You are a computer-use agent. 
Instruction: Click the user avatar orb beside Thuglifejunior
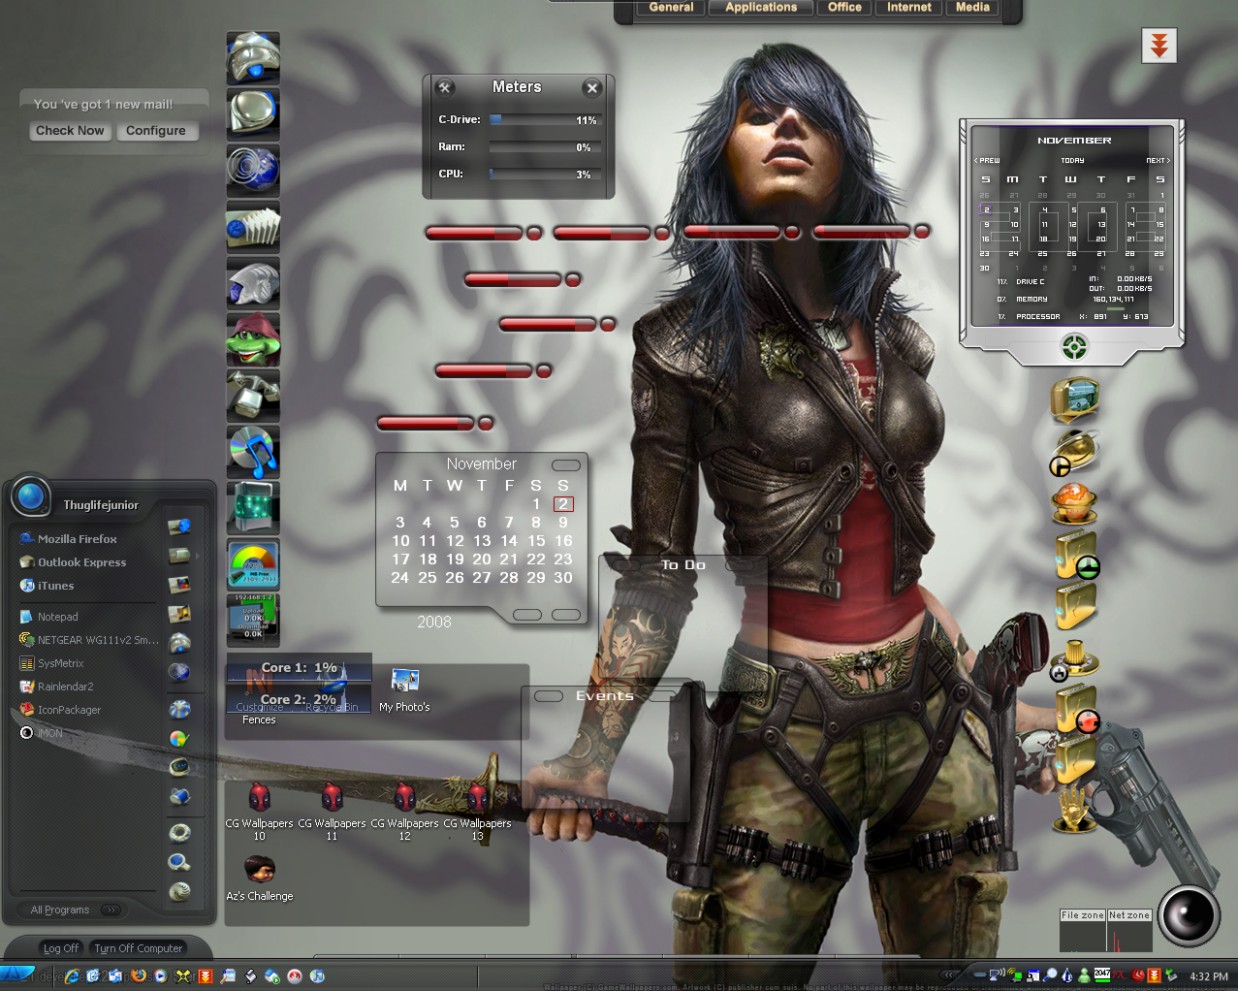[x=30, y=497]
